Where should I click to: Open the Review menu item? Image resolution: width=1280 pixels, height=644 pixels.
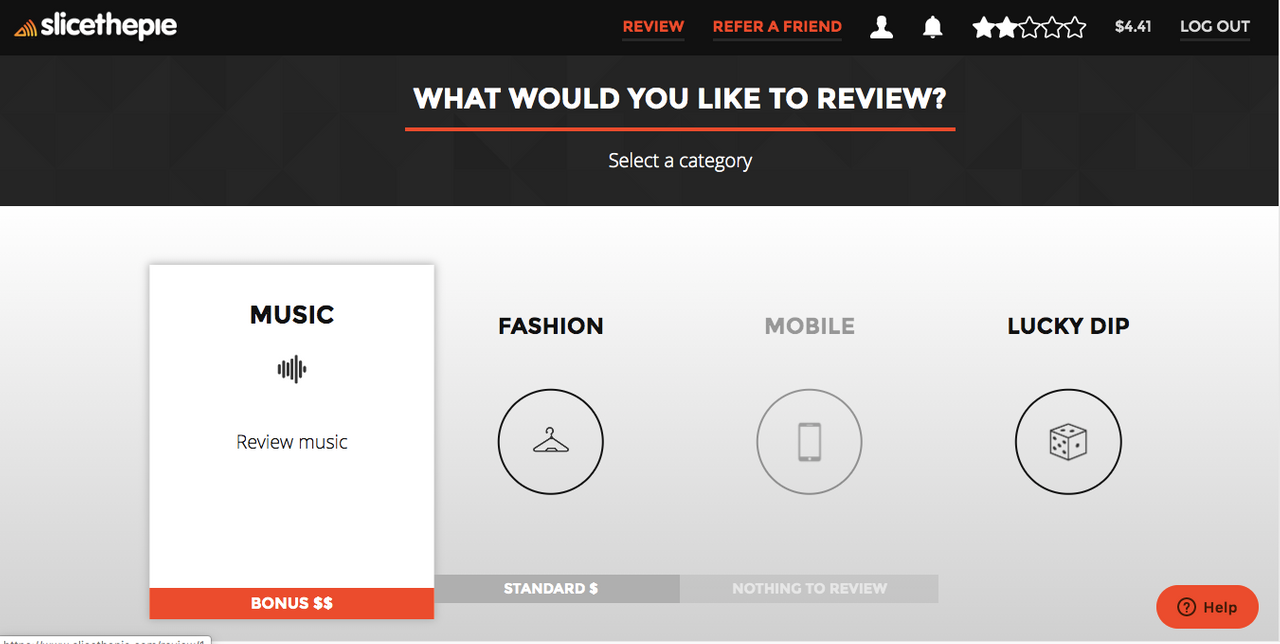coord(653,27)
